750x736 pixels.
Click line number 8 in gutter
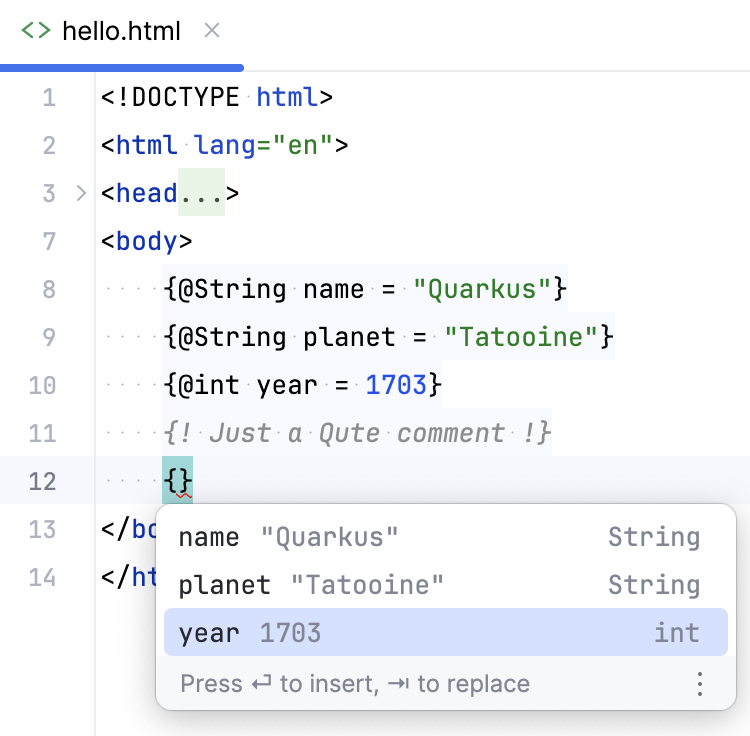50,289
